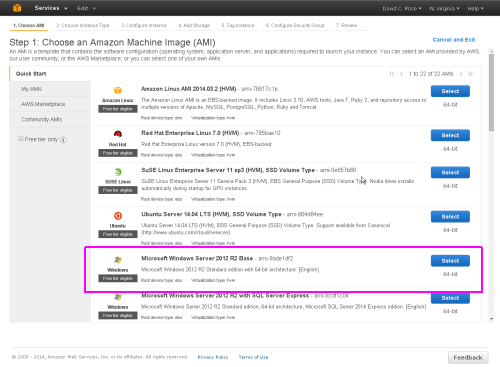
Task: Open Community AMIs in the sidebar
Action: click(50, 119)
